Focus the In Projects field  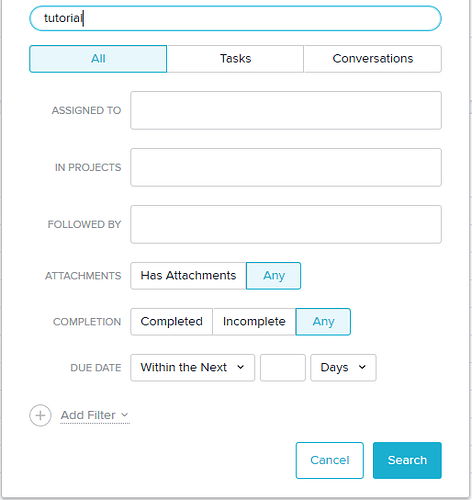(286, 167)
